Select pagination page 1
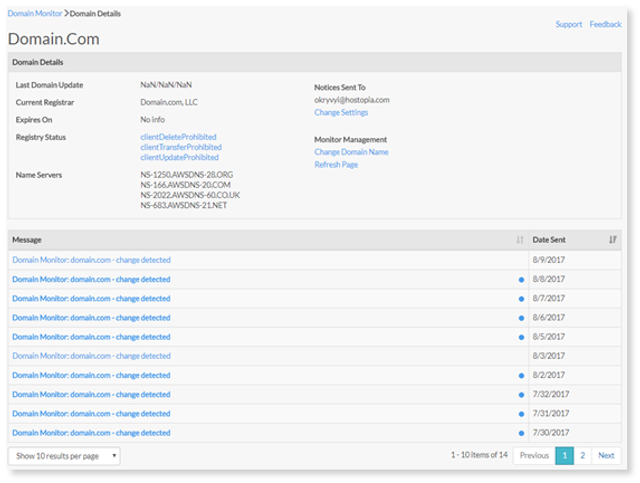Viewport: 640px width, 483px height. pos(564,455)
